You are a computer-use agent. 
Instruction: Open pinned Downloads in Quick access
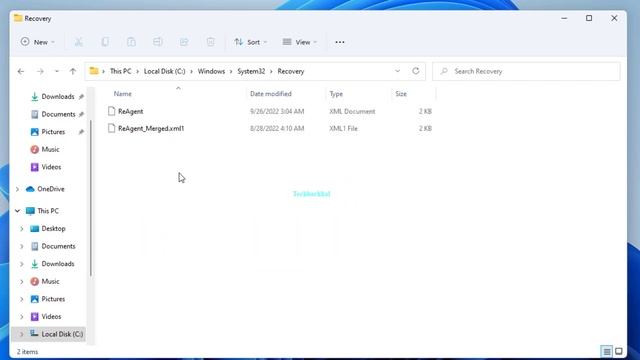[58, 97]
